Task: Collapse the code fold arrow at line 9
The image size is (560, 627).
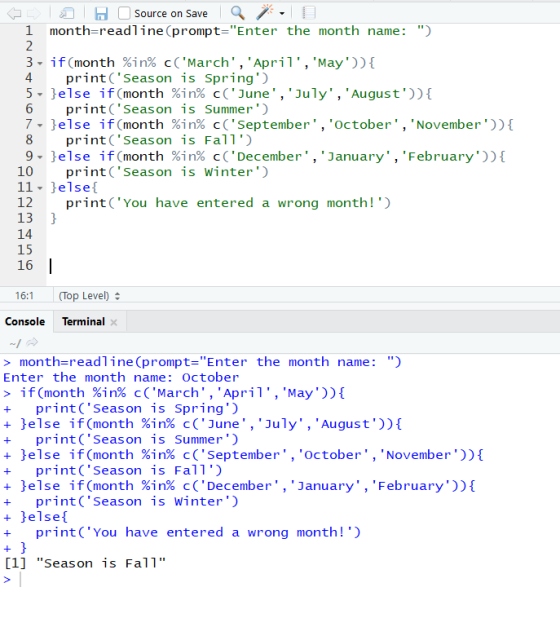Action: click(40, 157)
